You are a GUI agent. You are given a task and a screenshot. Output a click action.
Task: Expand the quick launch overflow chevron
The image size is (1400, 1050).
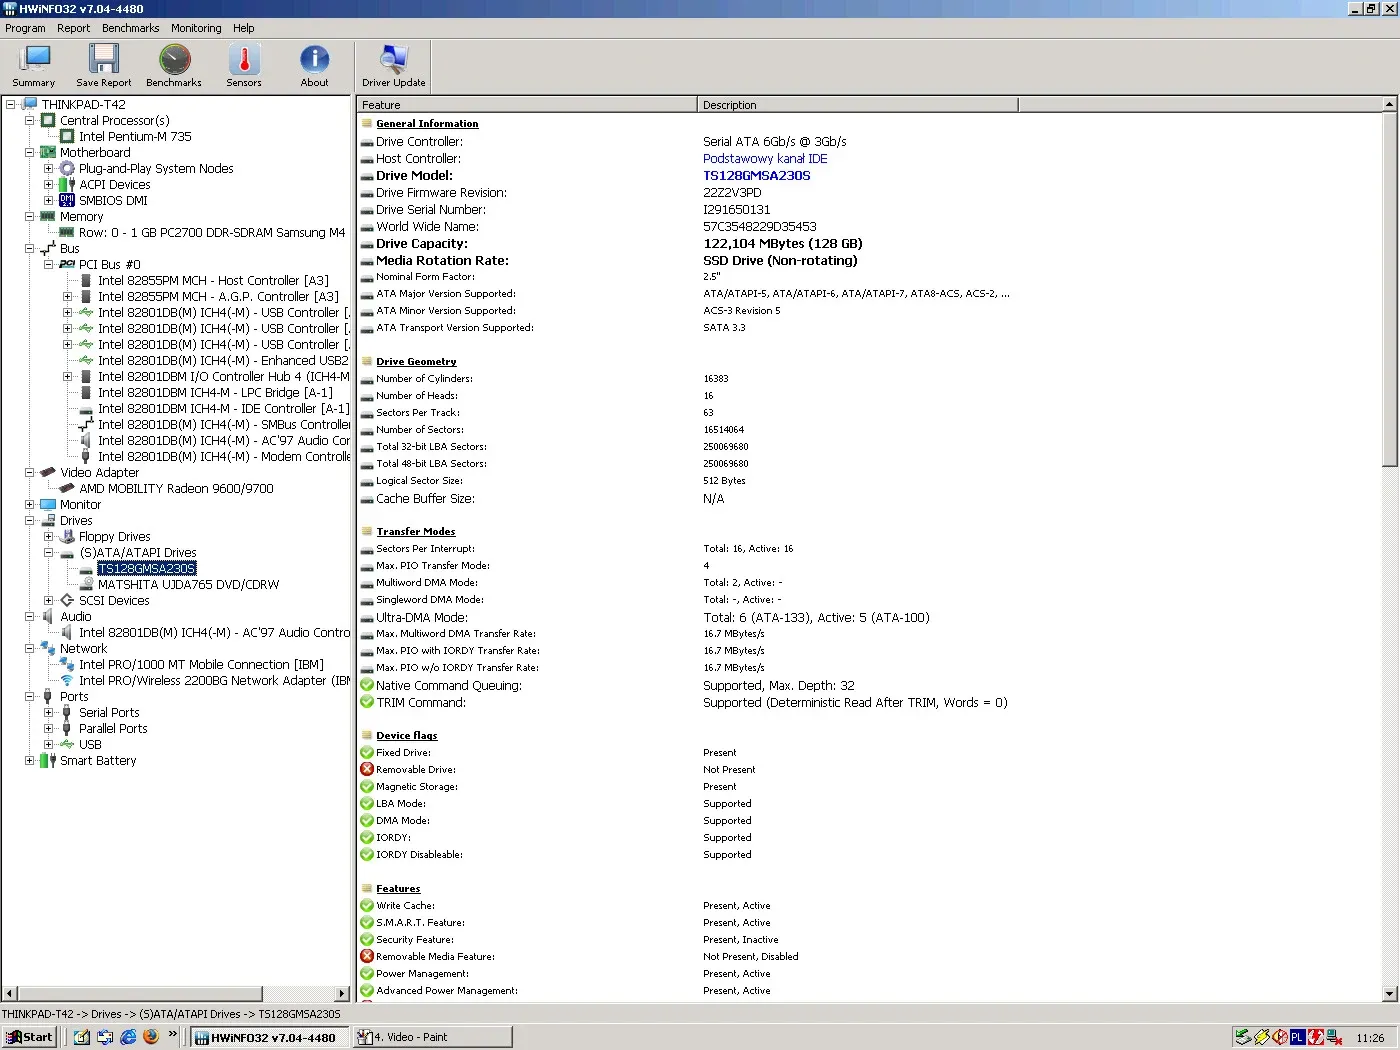[172, 1034]
